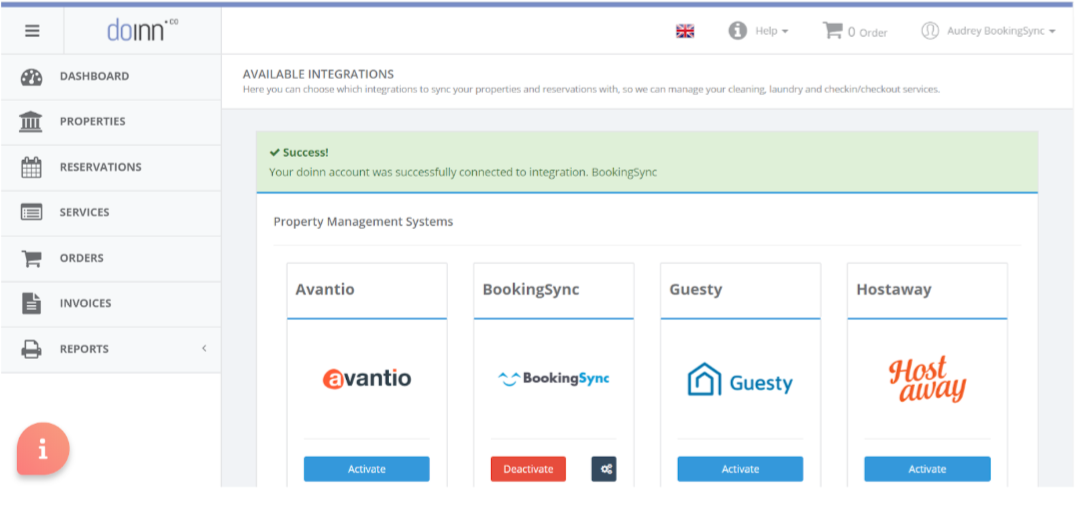This screenshot has height=506, width=1086.
Task: Click the Reservations calendar icon
Action: (x=31, y=168)
